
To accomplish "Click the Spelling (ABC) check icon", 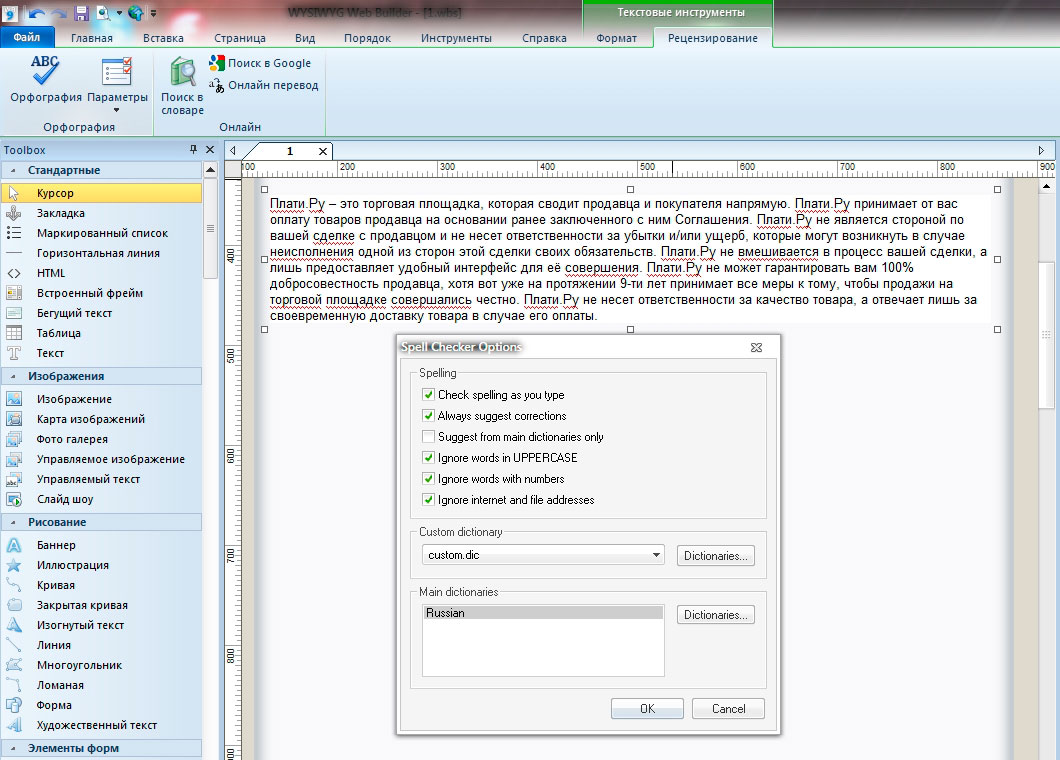I will point(45,70).
